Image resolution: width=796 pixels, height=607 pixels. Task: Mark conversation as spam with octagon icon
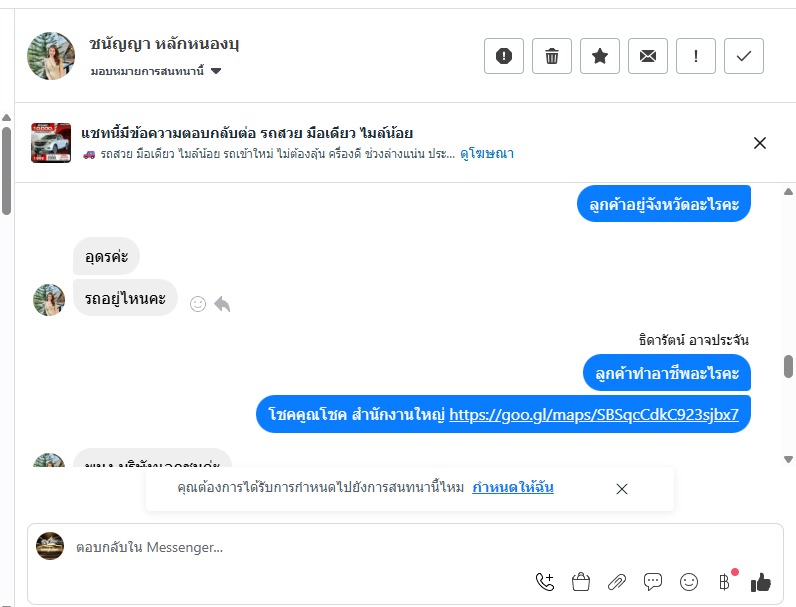coord(504,56)
